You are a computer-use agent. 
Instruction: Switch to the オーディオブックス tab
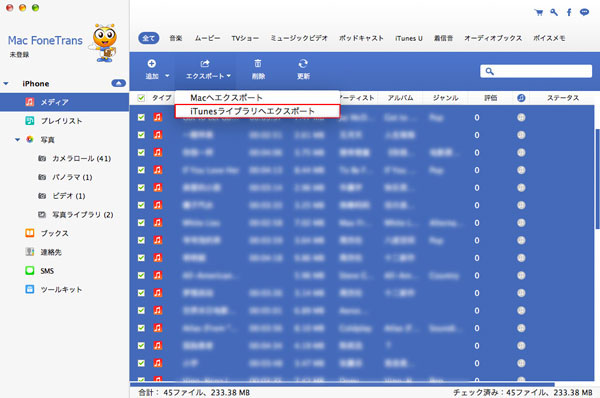[x=493, y=38]
